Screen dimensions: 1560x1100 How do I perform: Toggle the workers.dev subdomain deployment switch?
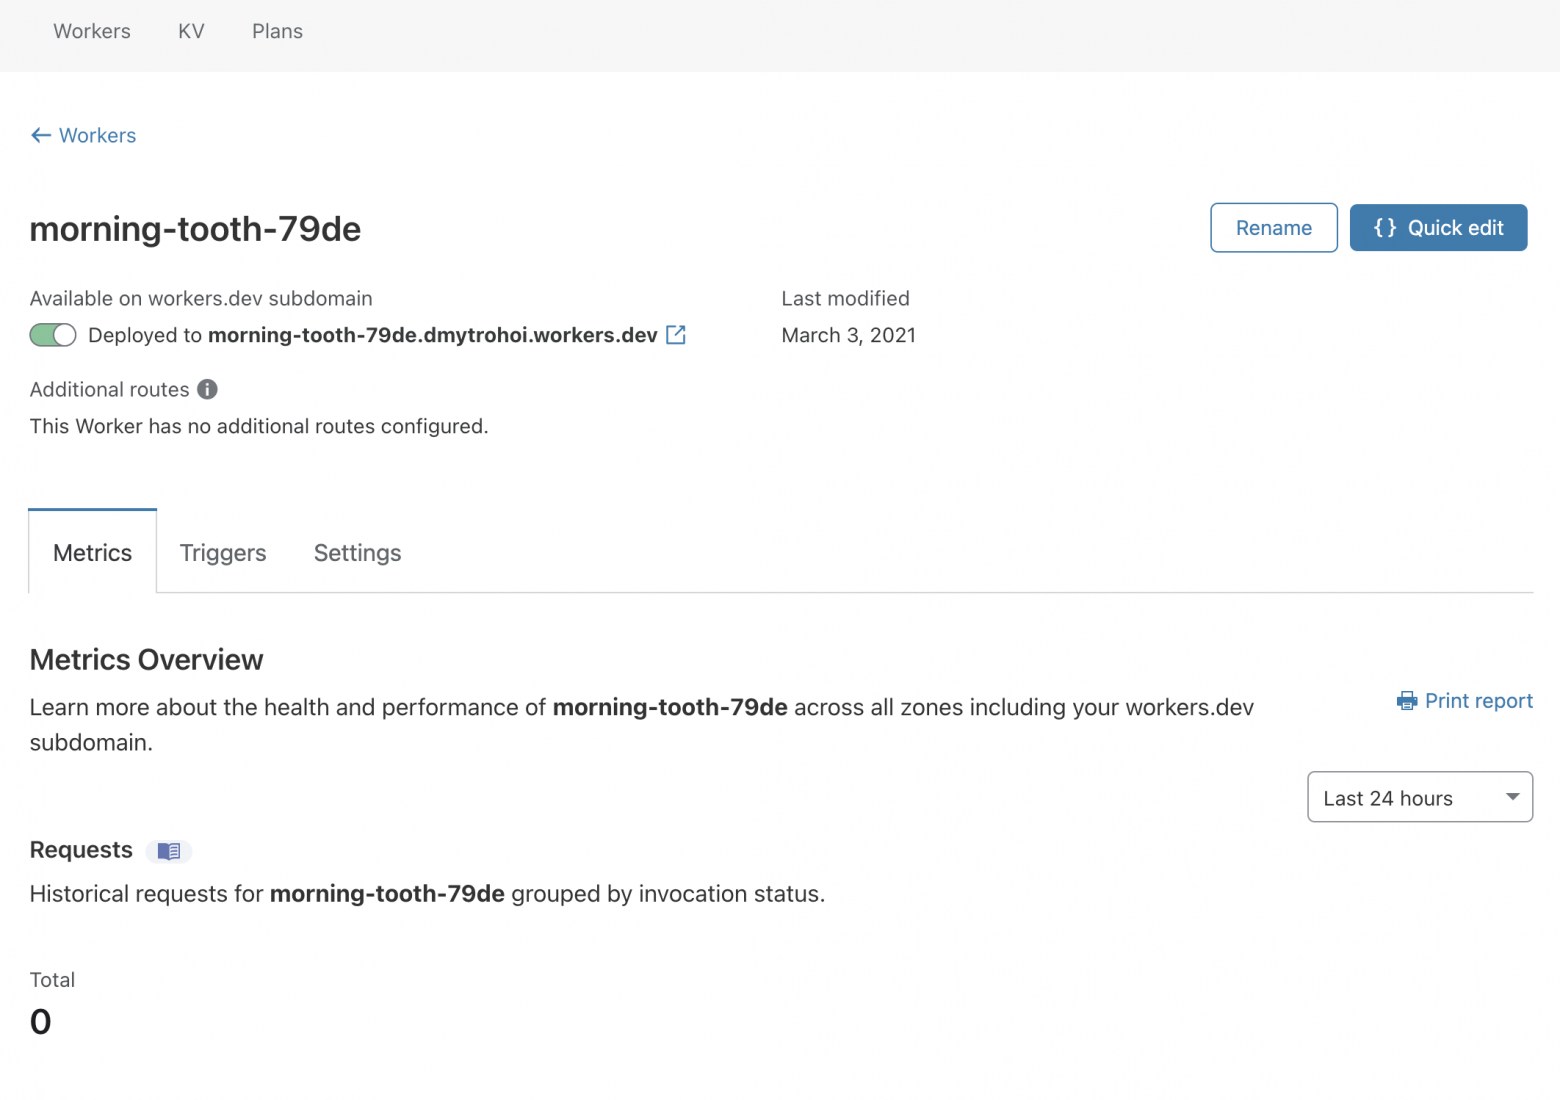coord(53,335)
